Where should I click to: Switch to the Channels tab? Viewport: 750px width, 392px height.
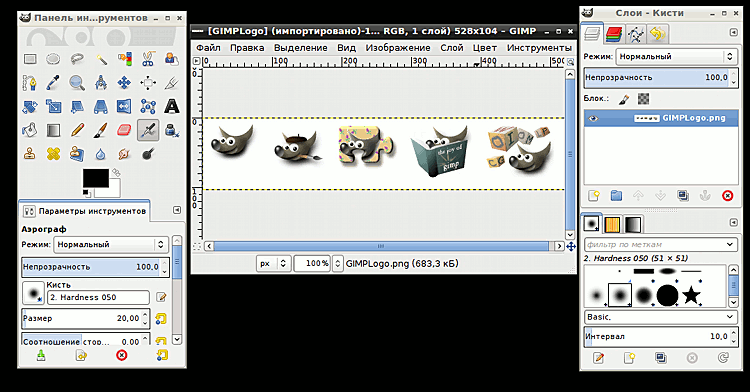tap(614, 33)
